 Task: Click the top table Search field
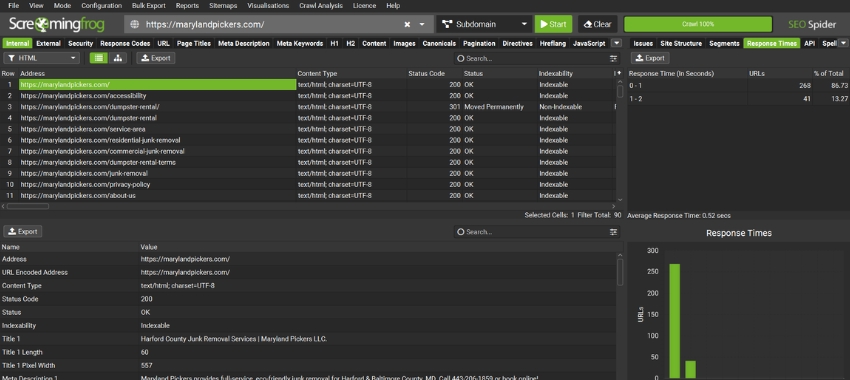coord(531,58)
